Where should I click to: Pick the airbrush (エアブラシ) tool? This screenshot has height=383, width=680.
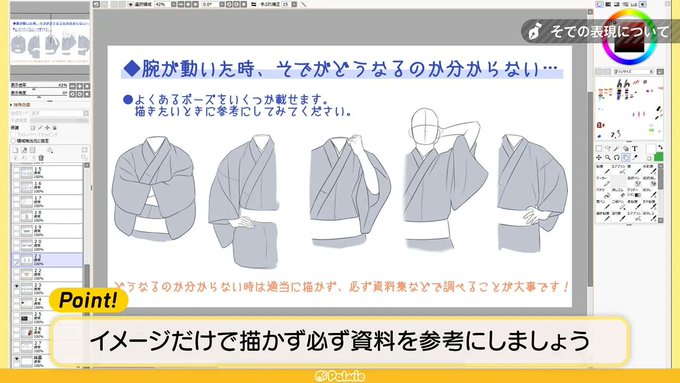coord(618,168)
